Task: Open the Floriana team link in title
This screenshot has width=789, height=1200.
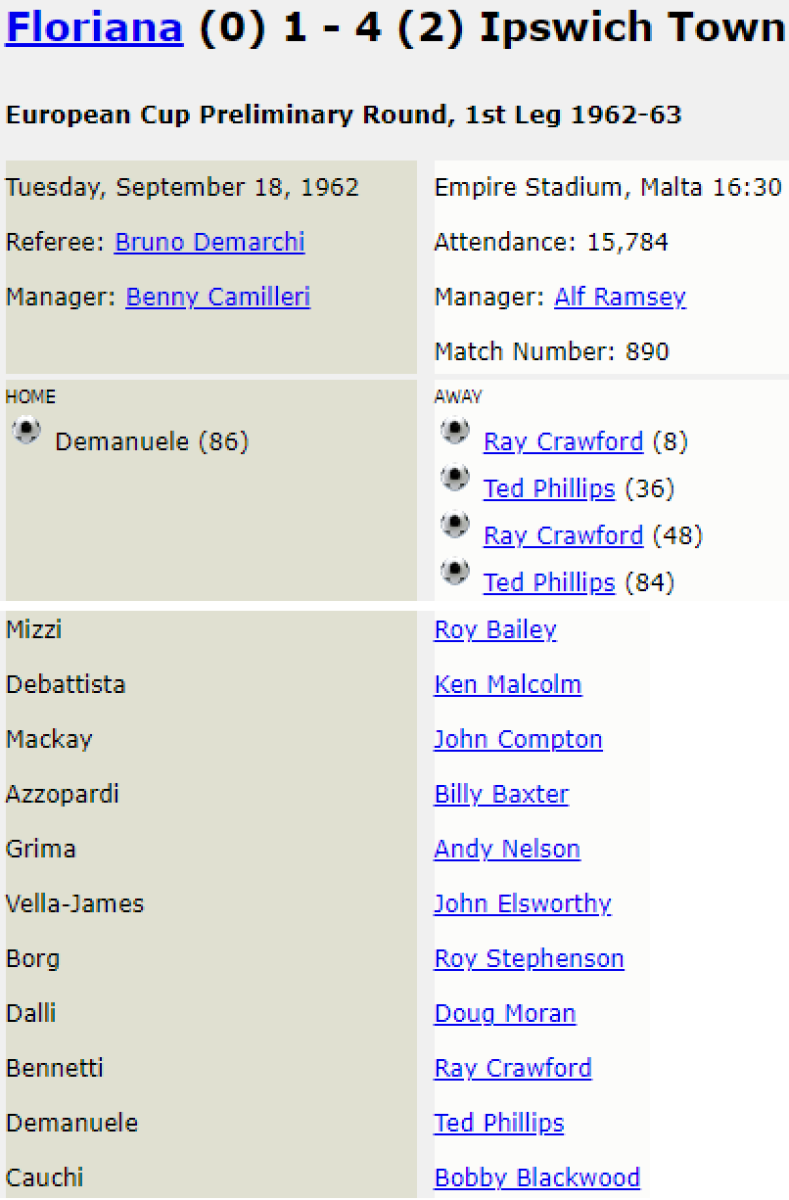Action: point(94,28)
